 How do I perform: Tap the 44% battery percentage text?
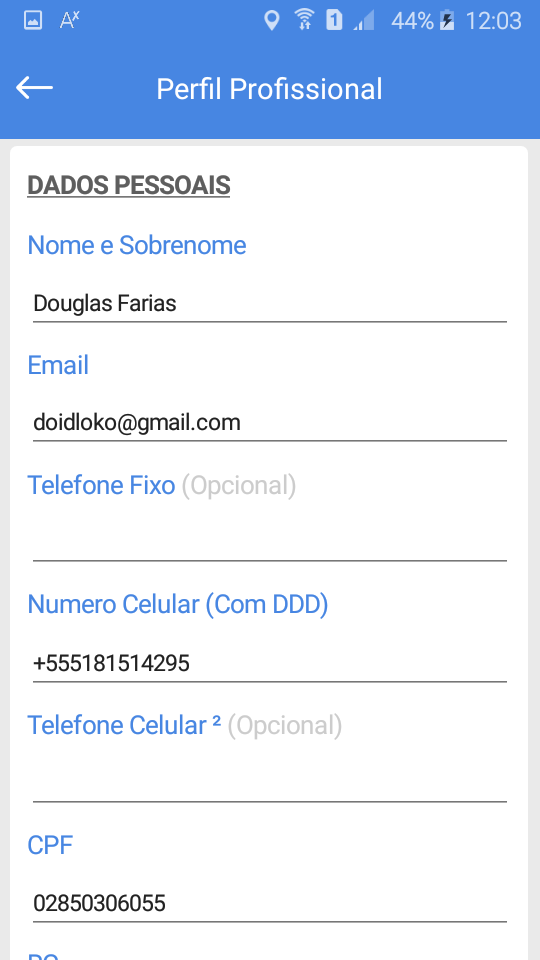(x=412, y=21)
